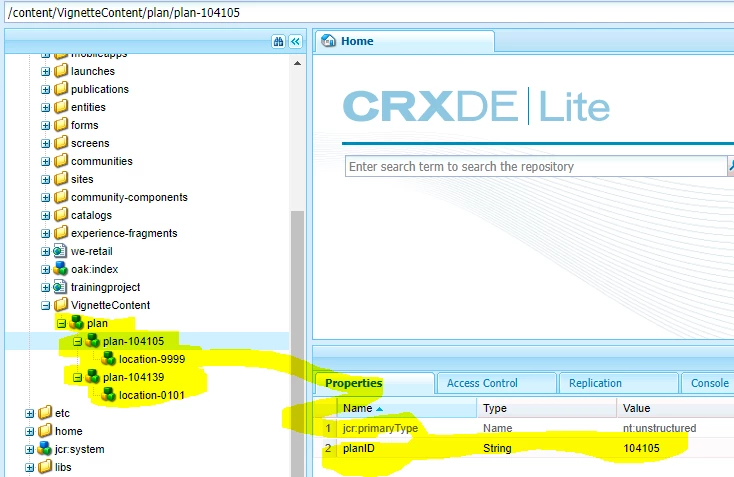Viewport: 734px width, 477px height.
Task: Click the 104105 value cell
Action: coord(675,448)
